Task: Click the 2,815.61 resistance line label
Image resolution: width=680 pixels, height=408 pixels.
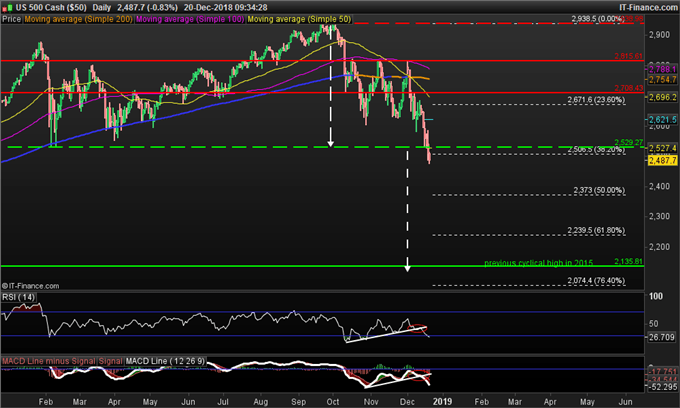Action: pyautogui.click(x=628, y=56)
